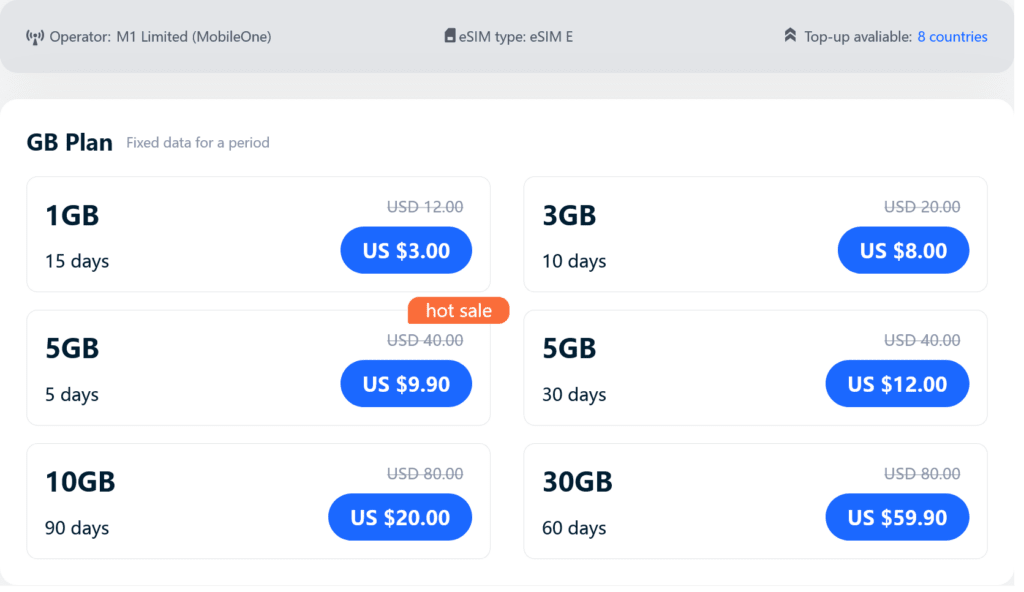This screenshot has width=1024, height=592.
Task: Click the eSIM type SIM card icon
Action: click(449, 34)
